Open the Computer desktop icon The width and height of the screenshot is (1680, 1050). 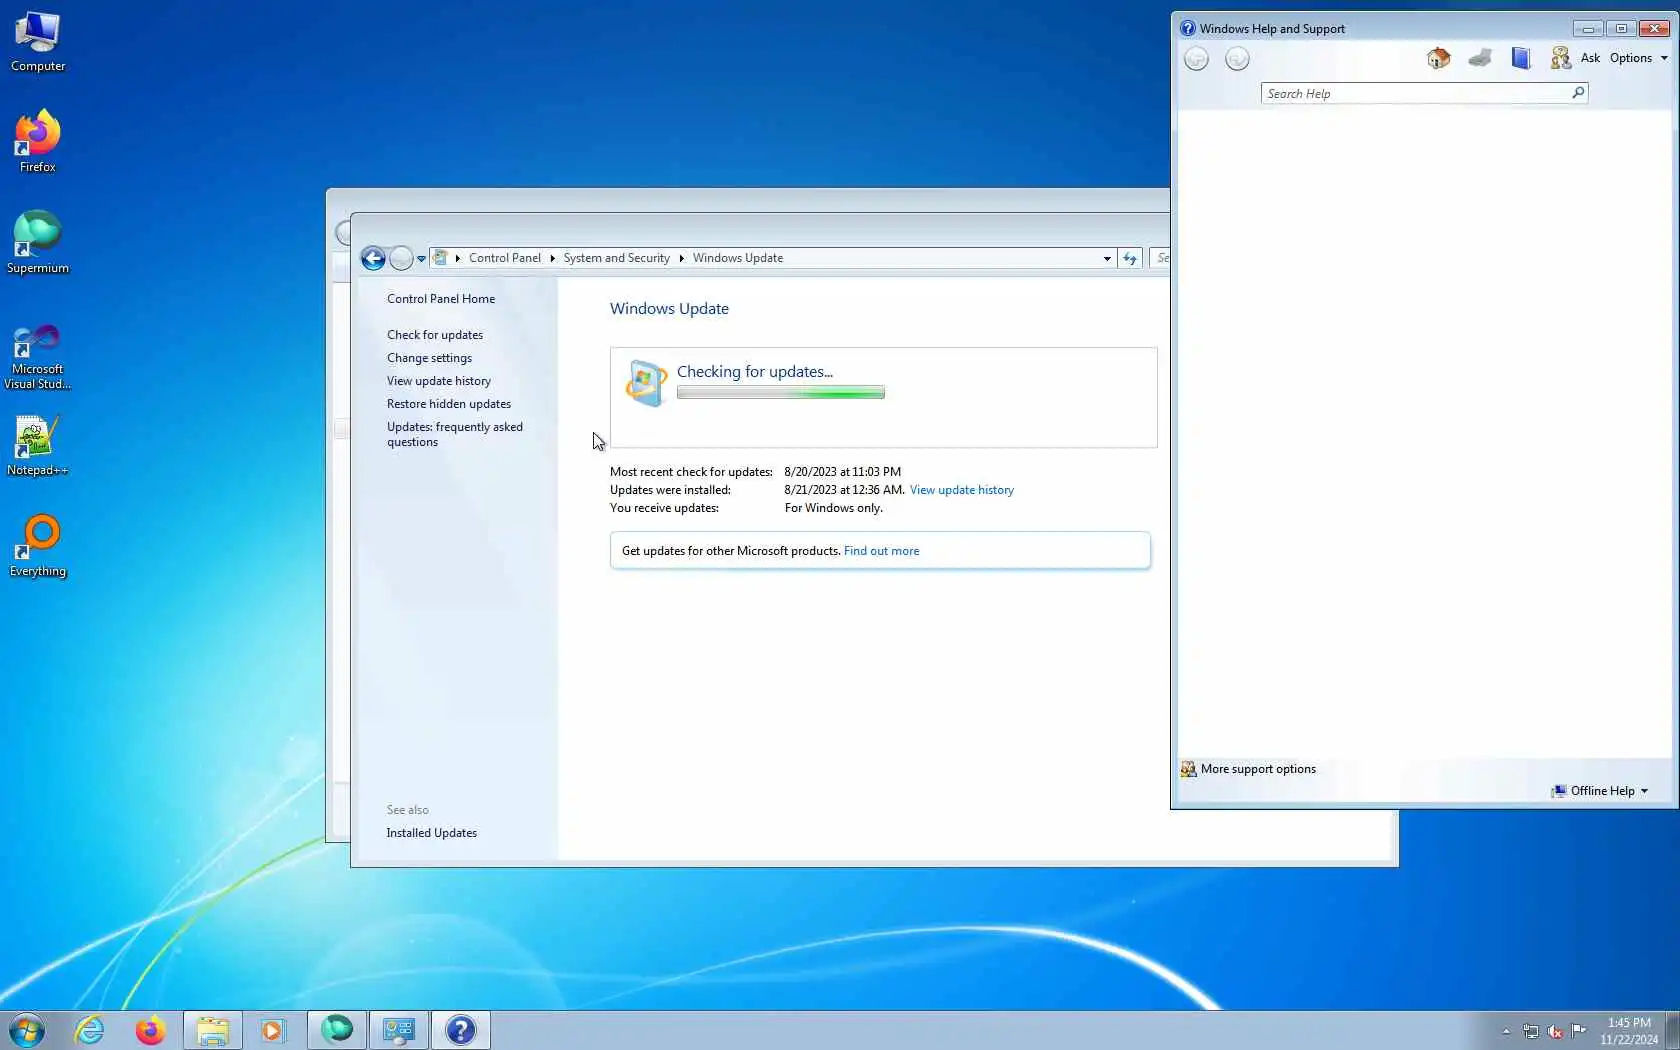pos(38,42)
